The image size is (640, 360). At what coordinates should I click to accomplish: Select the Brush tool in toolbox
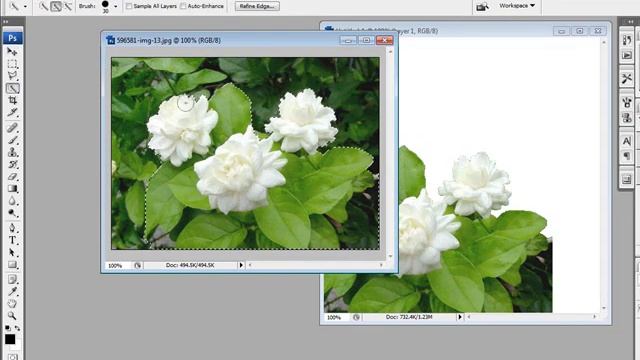pos(12,140)
